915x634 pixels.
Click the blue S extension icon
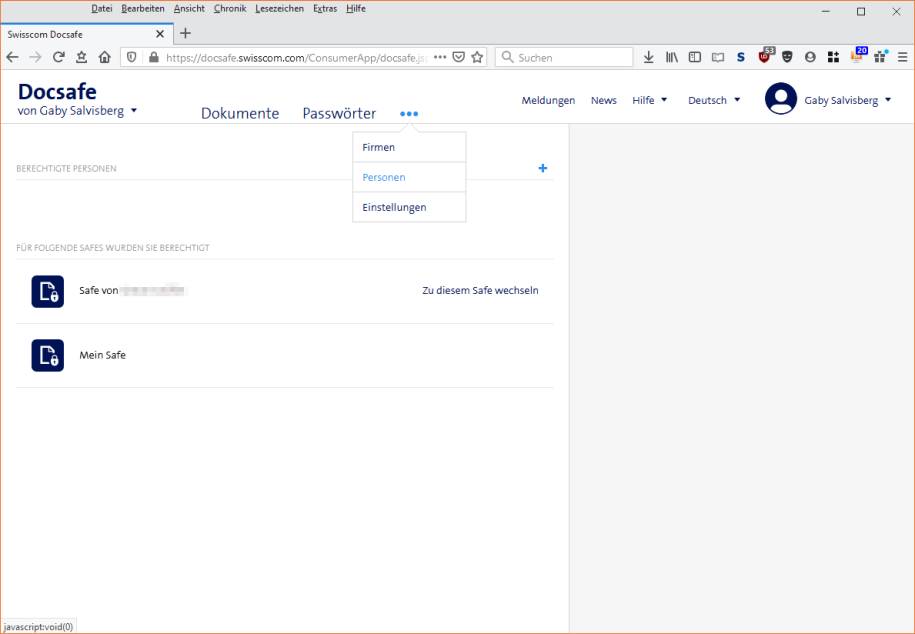741,57
